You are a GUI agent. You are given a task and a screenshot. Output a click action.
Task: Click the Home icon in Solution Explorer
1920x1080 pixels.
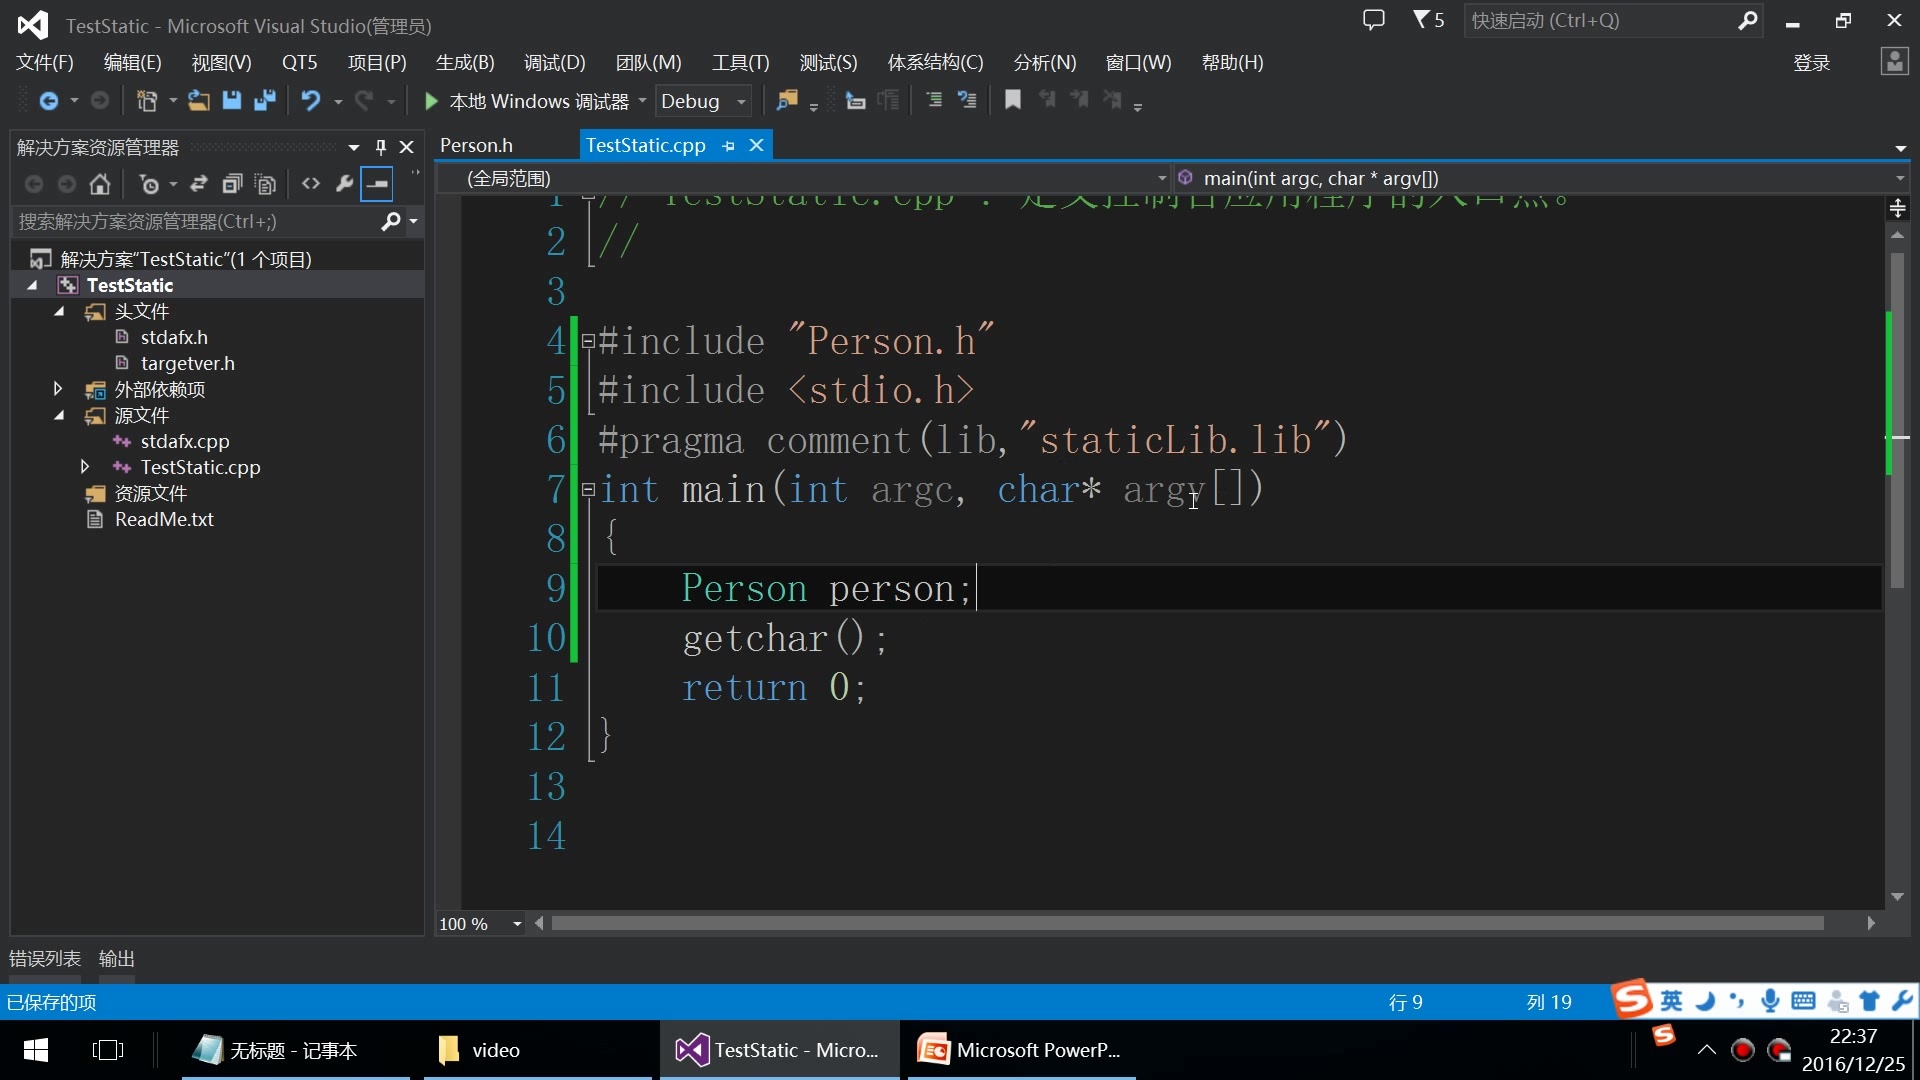[x=100, y=184]
